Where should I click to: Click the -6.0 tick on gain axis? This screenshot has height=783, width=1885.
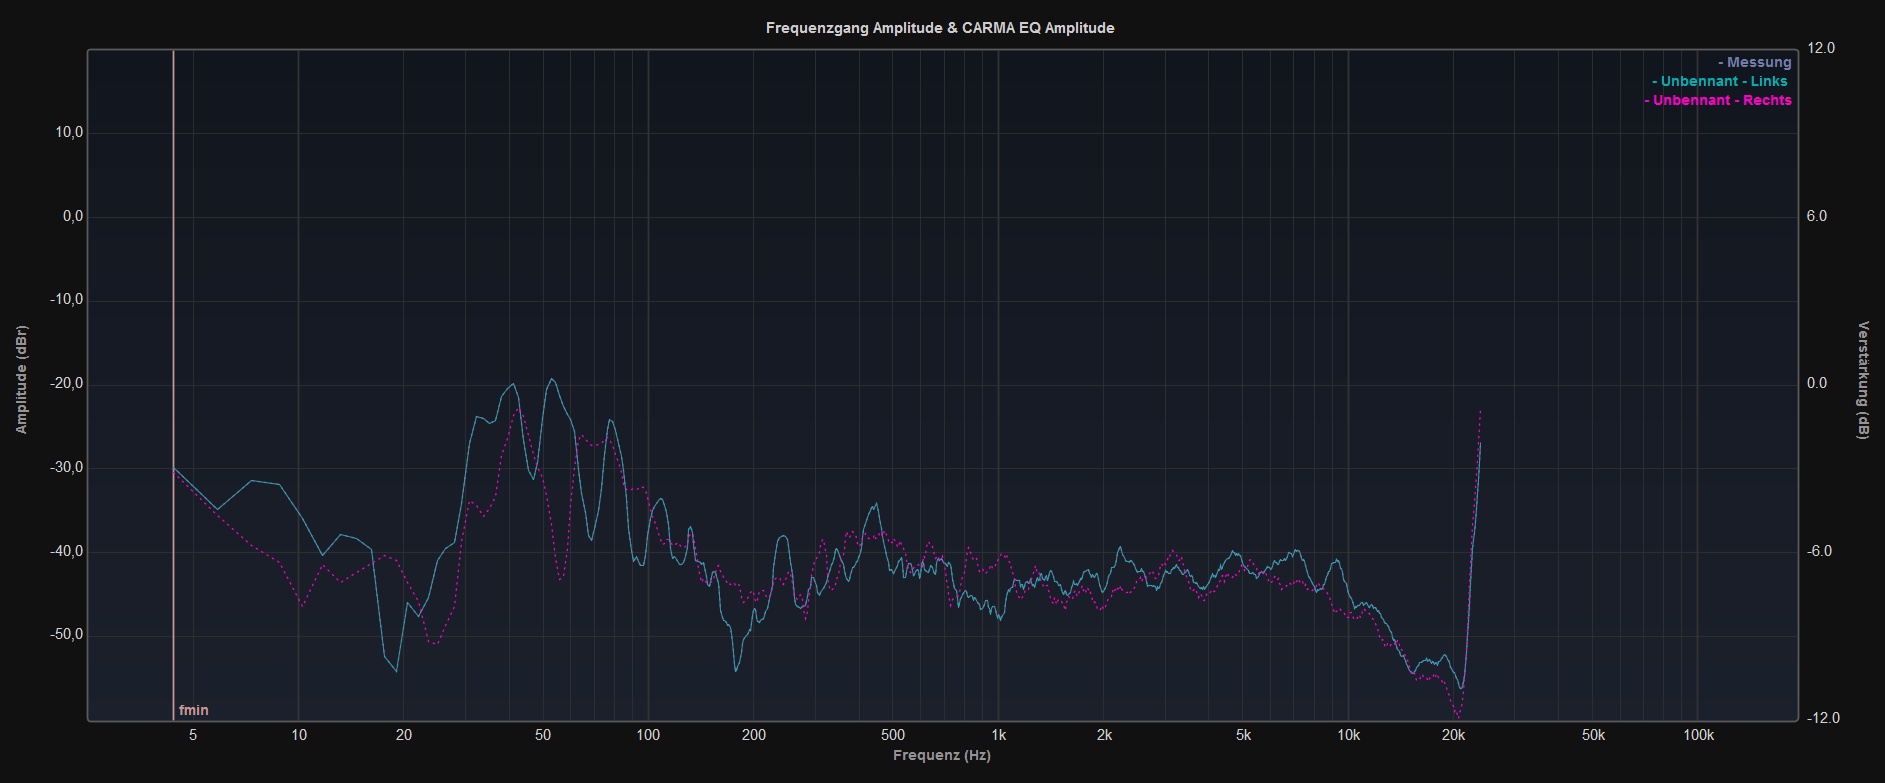[x=1822, y=551]
